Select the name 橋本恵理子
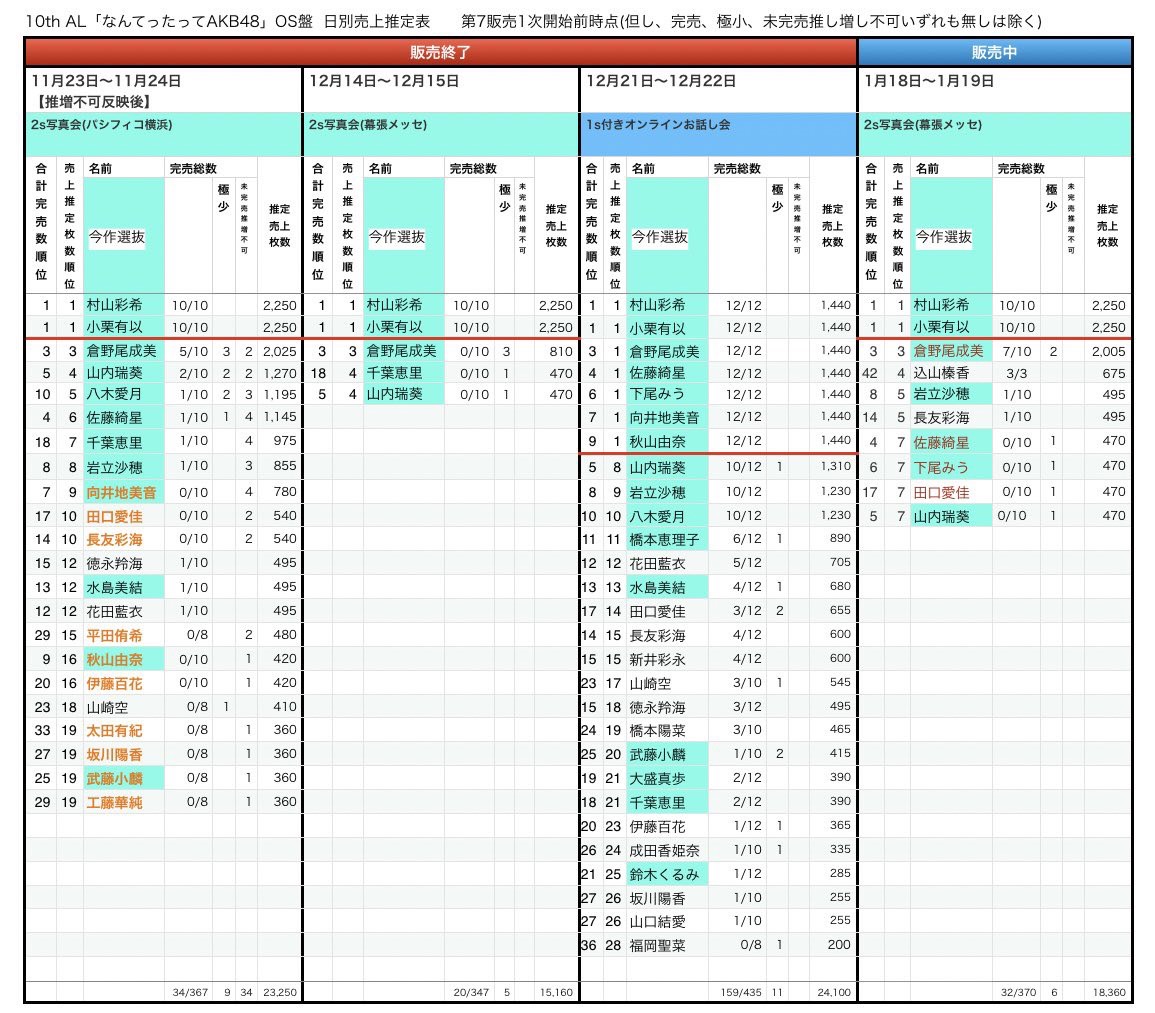1155x1013 pixels. pos(664,540)
